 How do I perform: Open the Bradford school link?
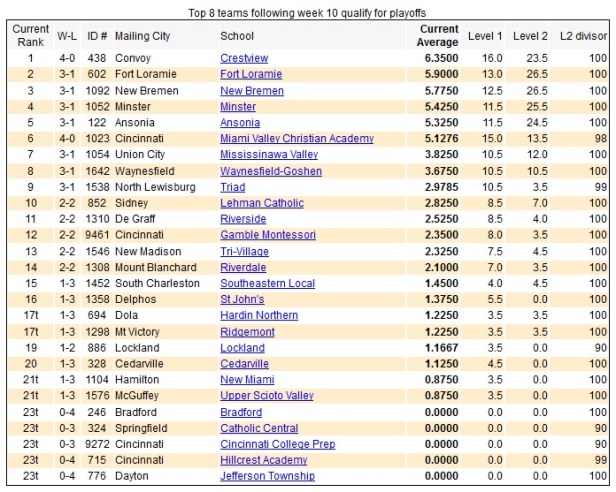click(241, 412)
